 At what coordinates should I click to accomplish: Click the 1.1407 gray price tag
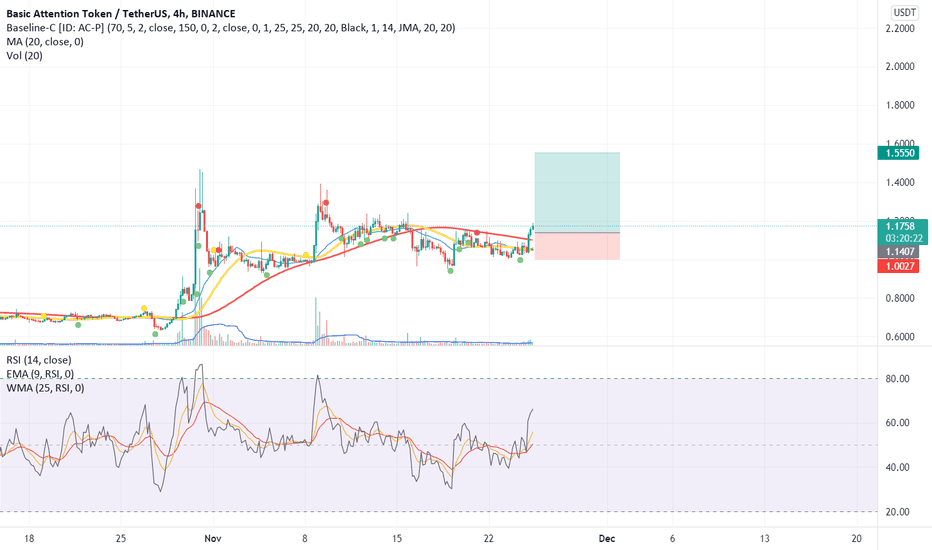tap(898, 252)
